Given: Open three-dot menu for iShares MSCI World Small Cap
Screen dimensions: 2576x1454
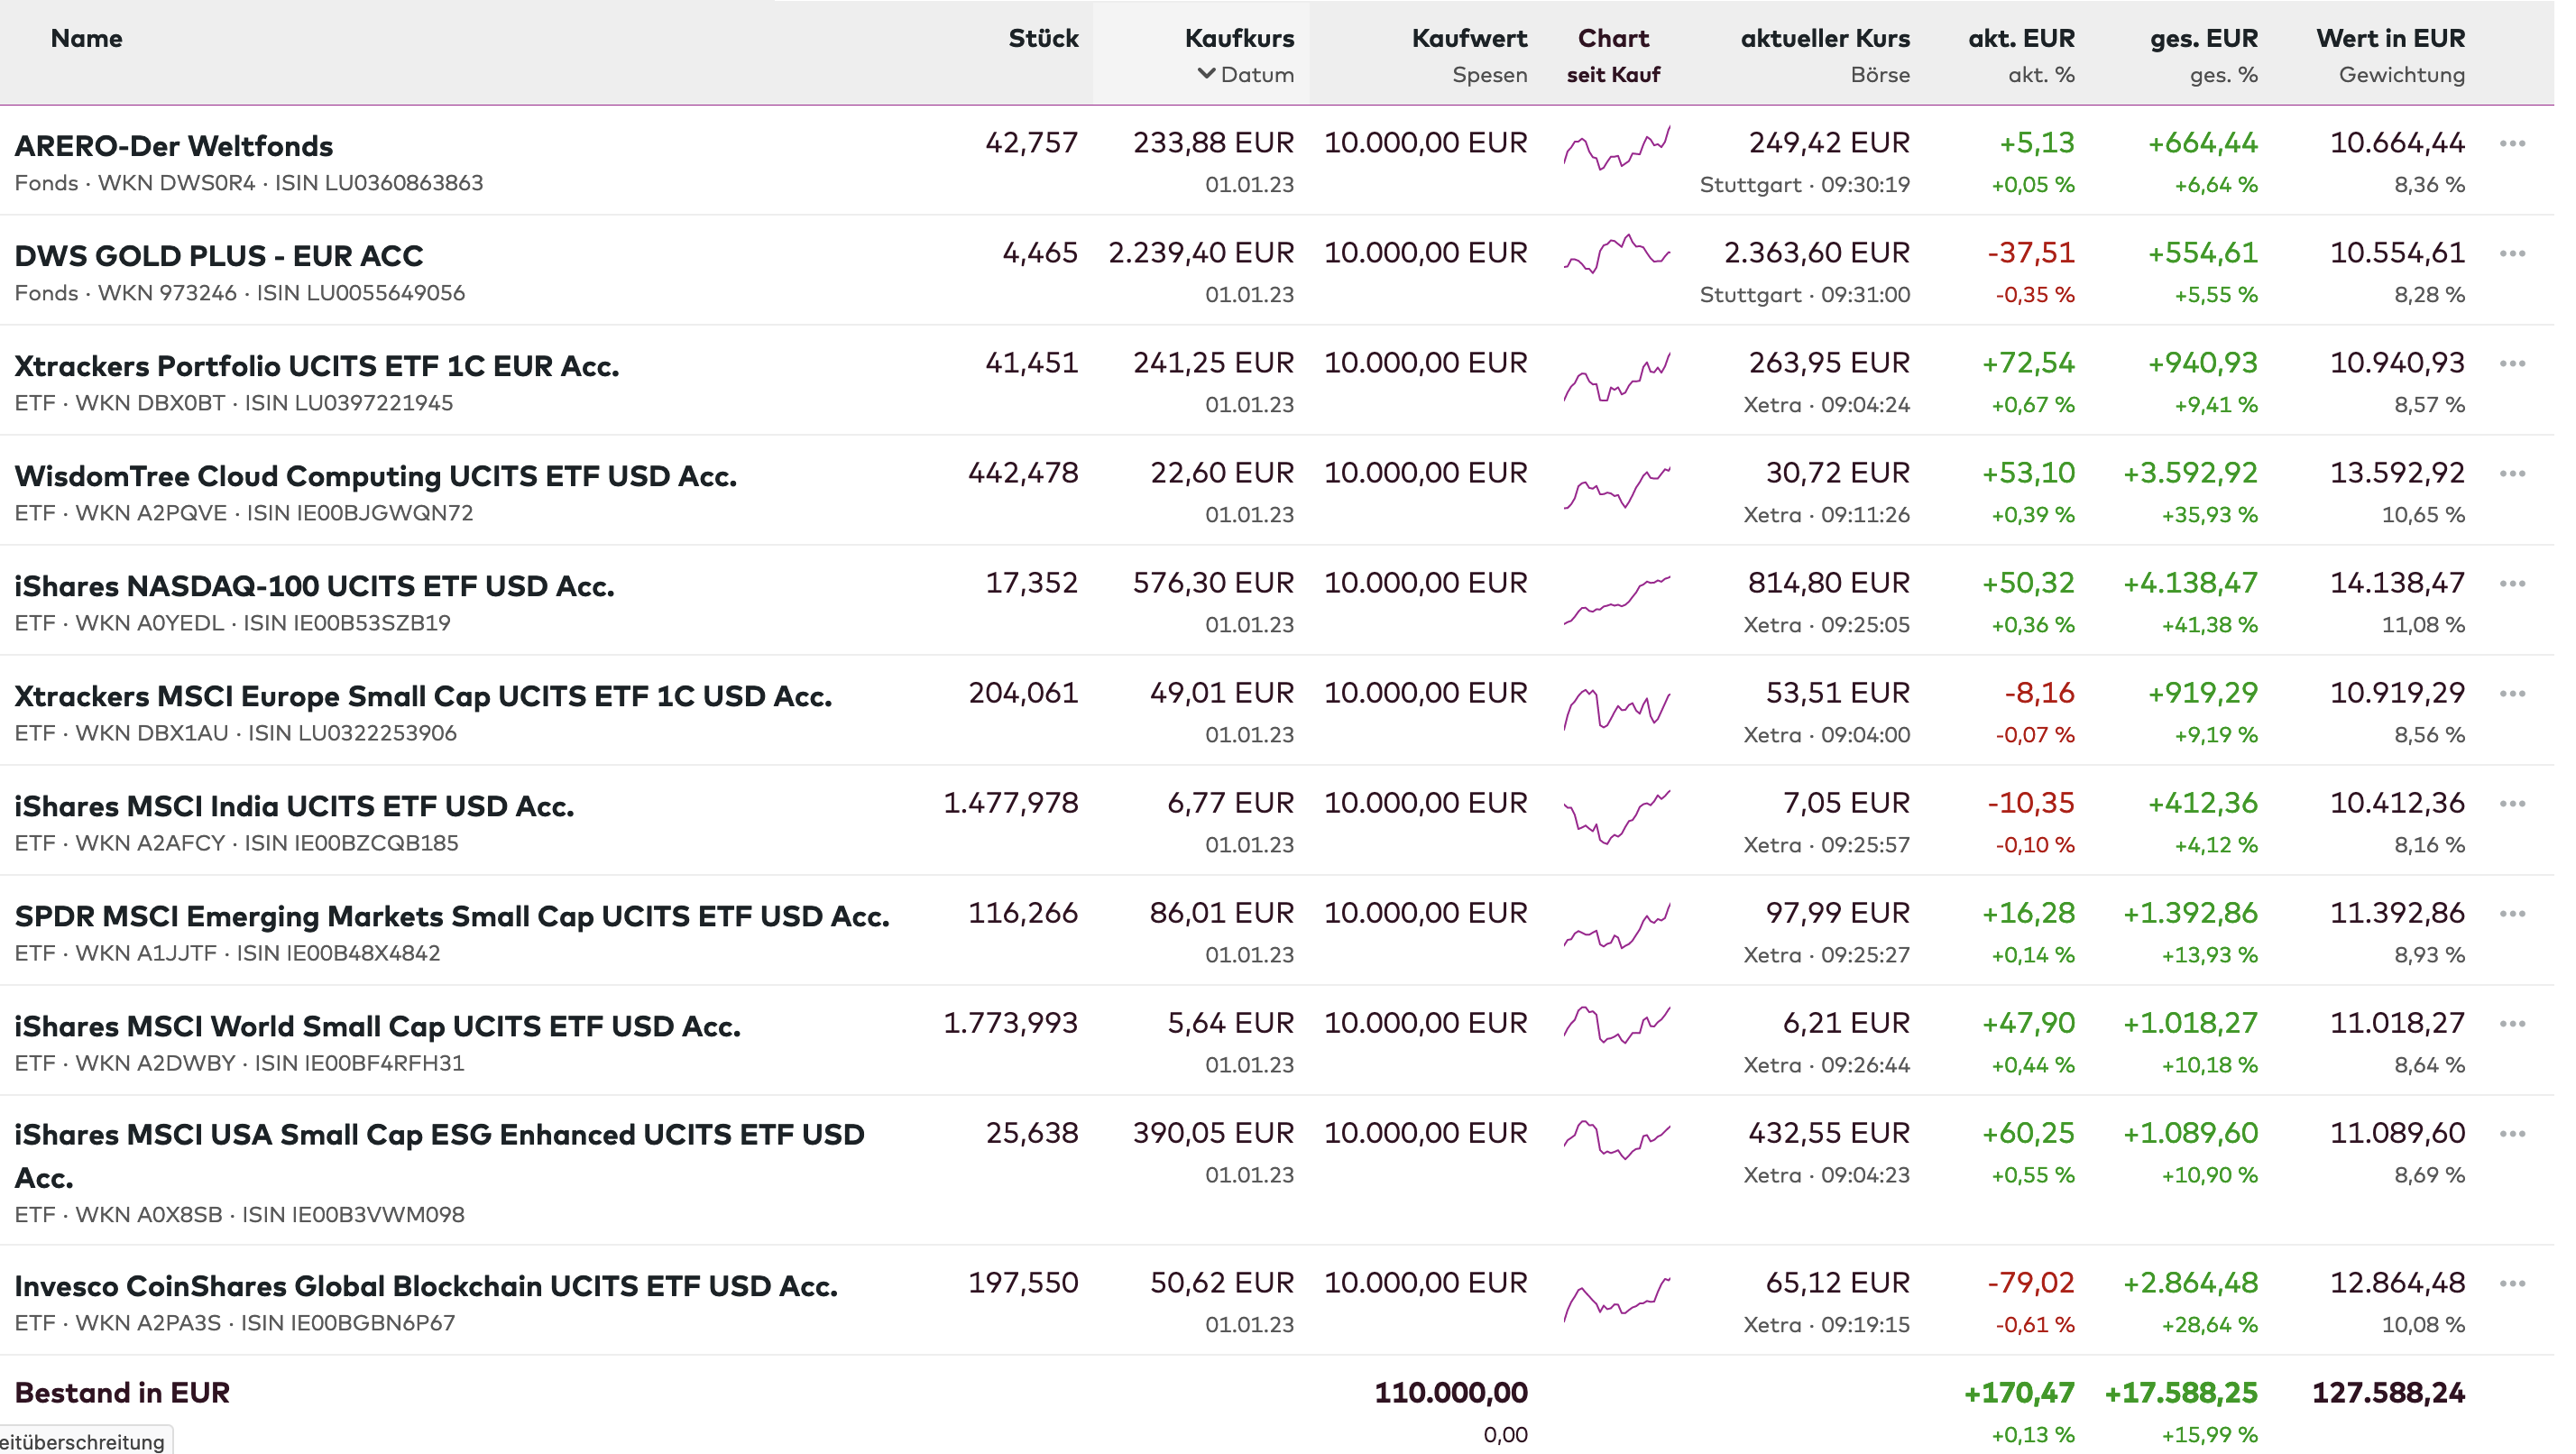Looking at the screenshot, I should 2512,1024.
